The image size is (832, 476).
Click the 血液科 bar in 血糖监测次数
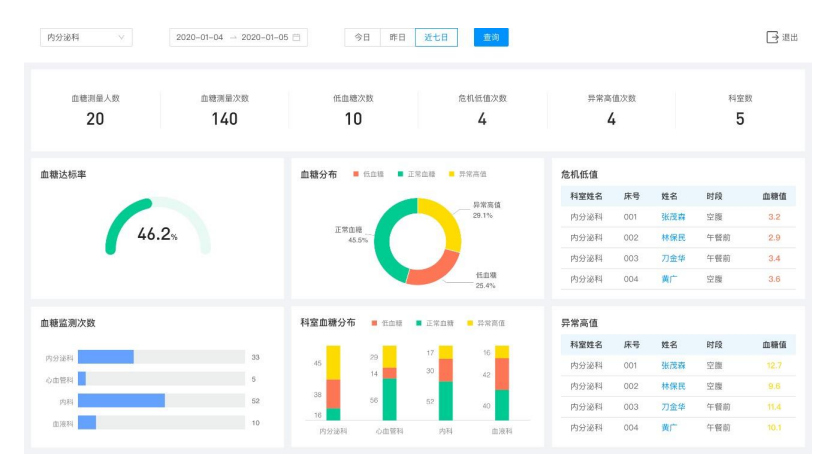pos(87,422)
